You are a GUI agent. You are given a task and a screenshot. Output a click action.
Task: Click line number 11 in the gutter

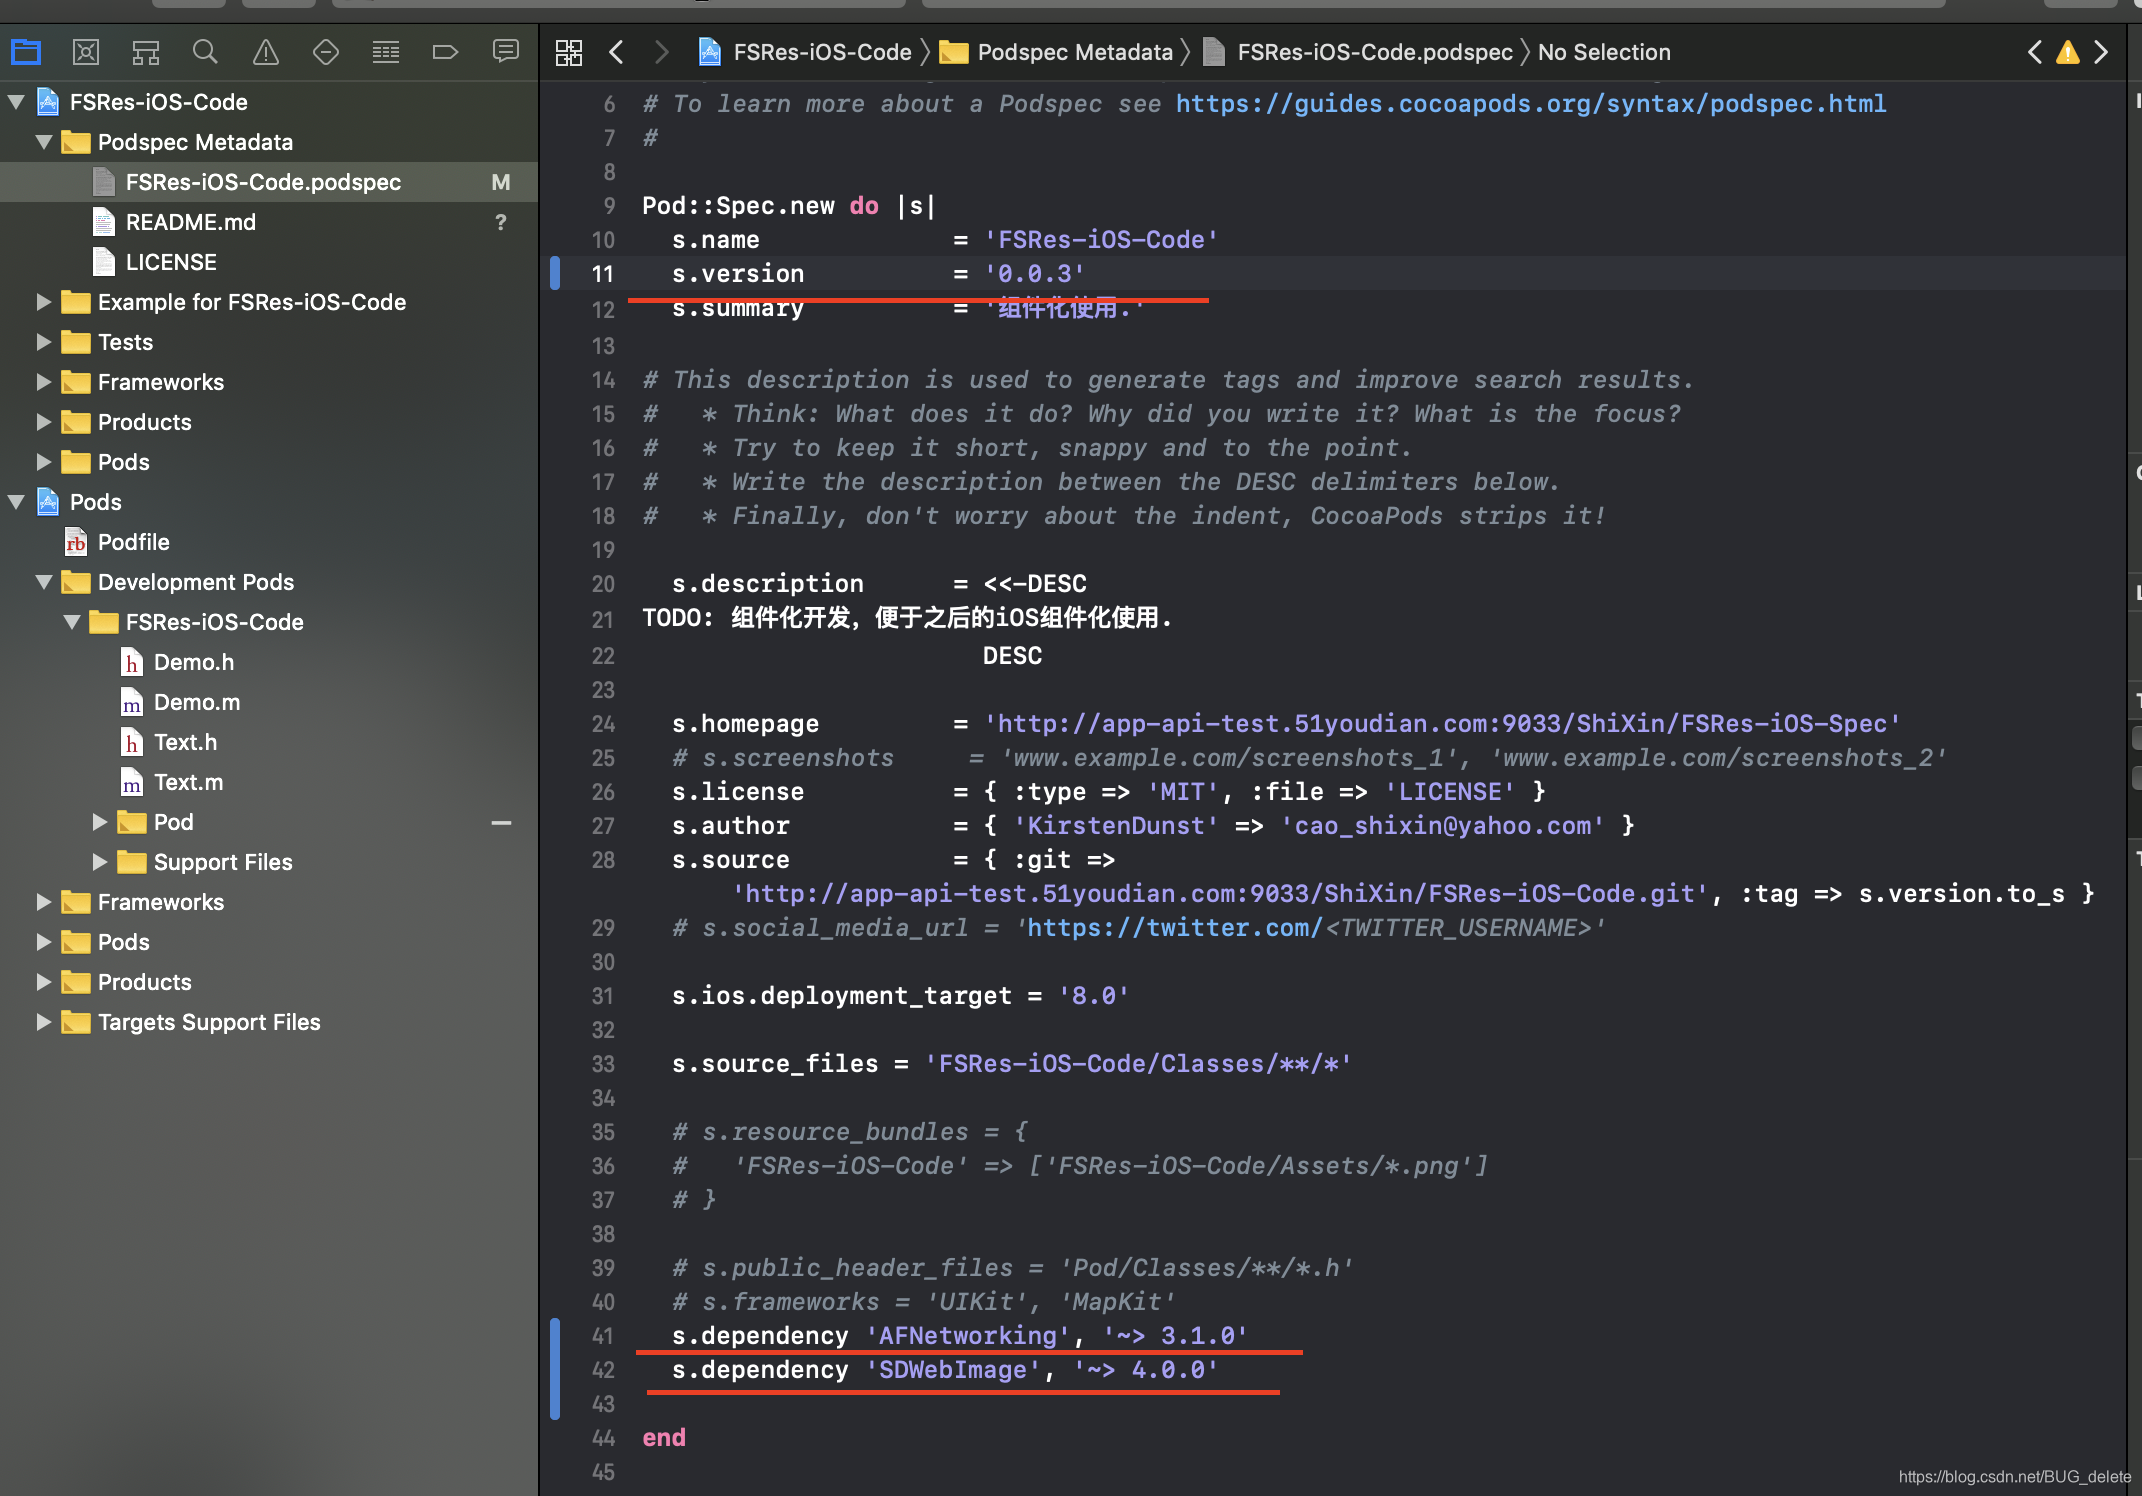click(x=602, y=274)
